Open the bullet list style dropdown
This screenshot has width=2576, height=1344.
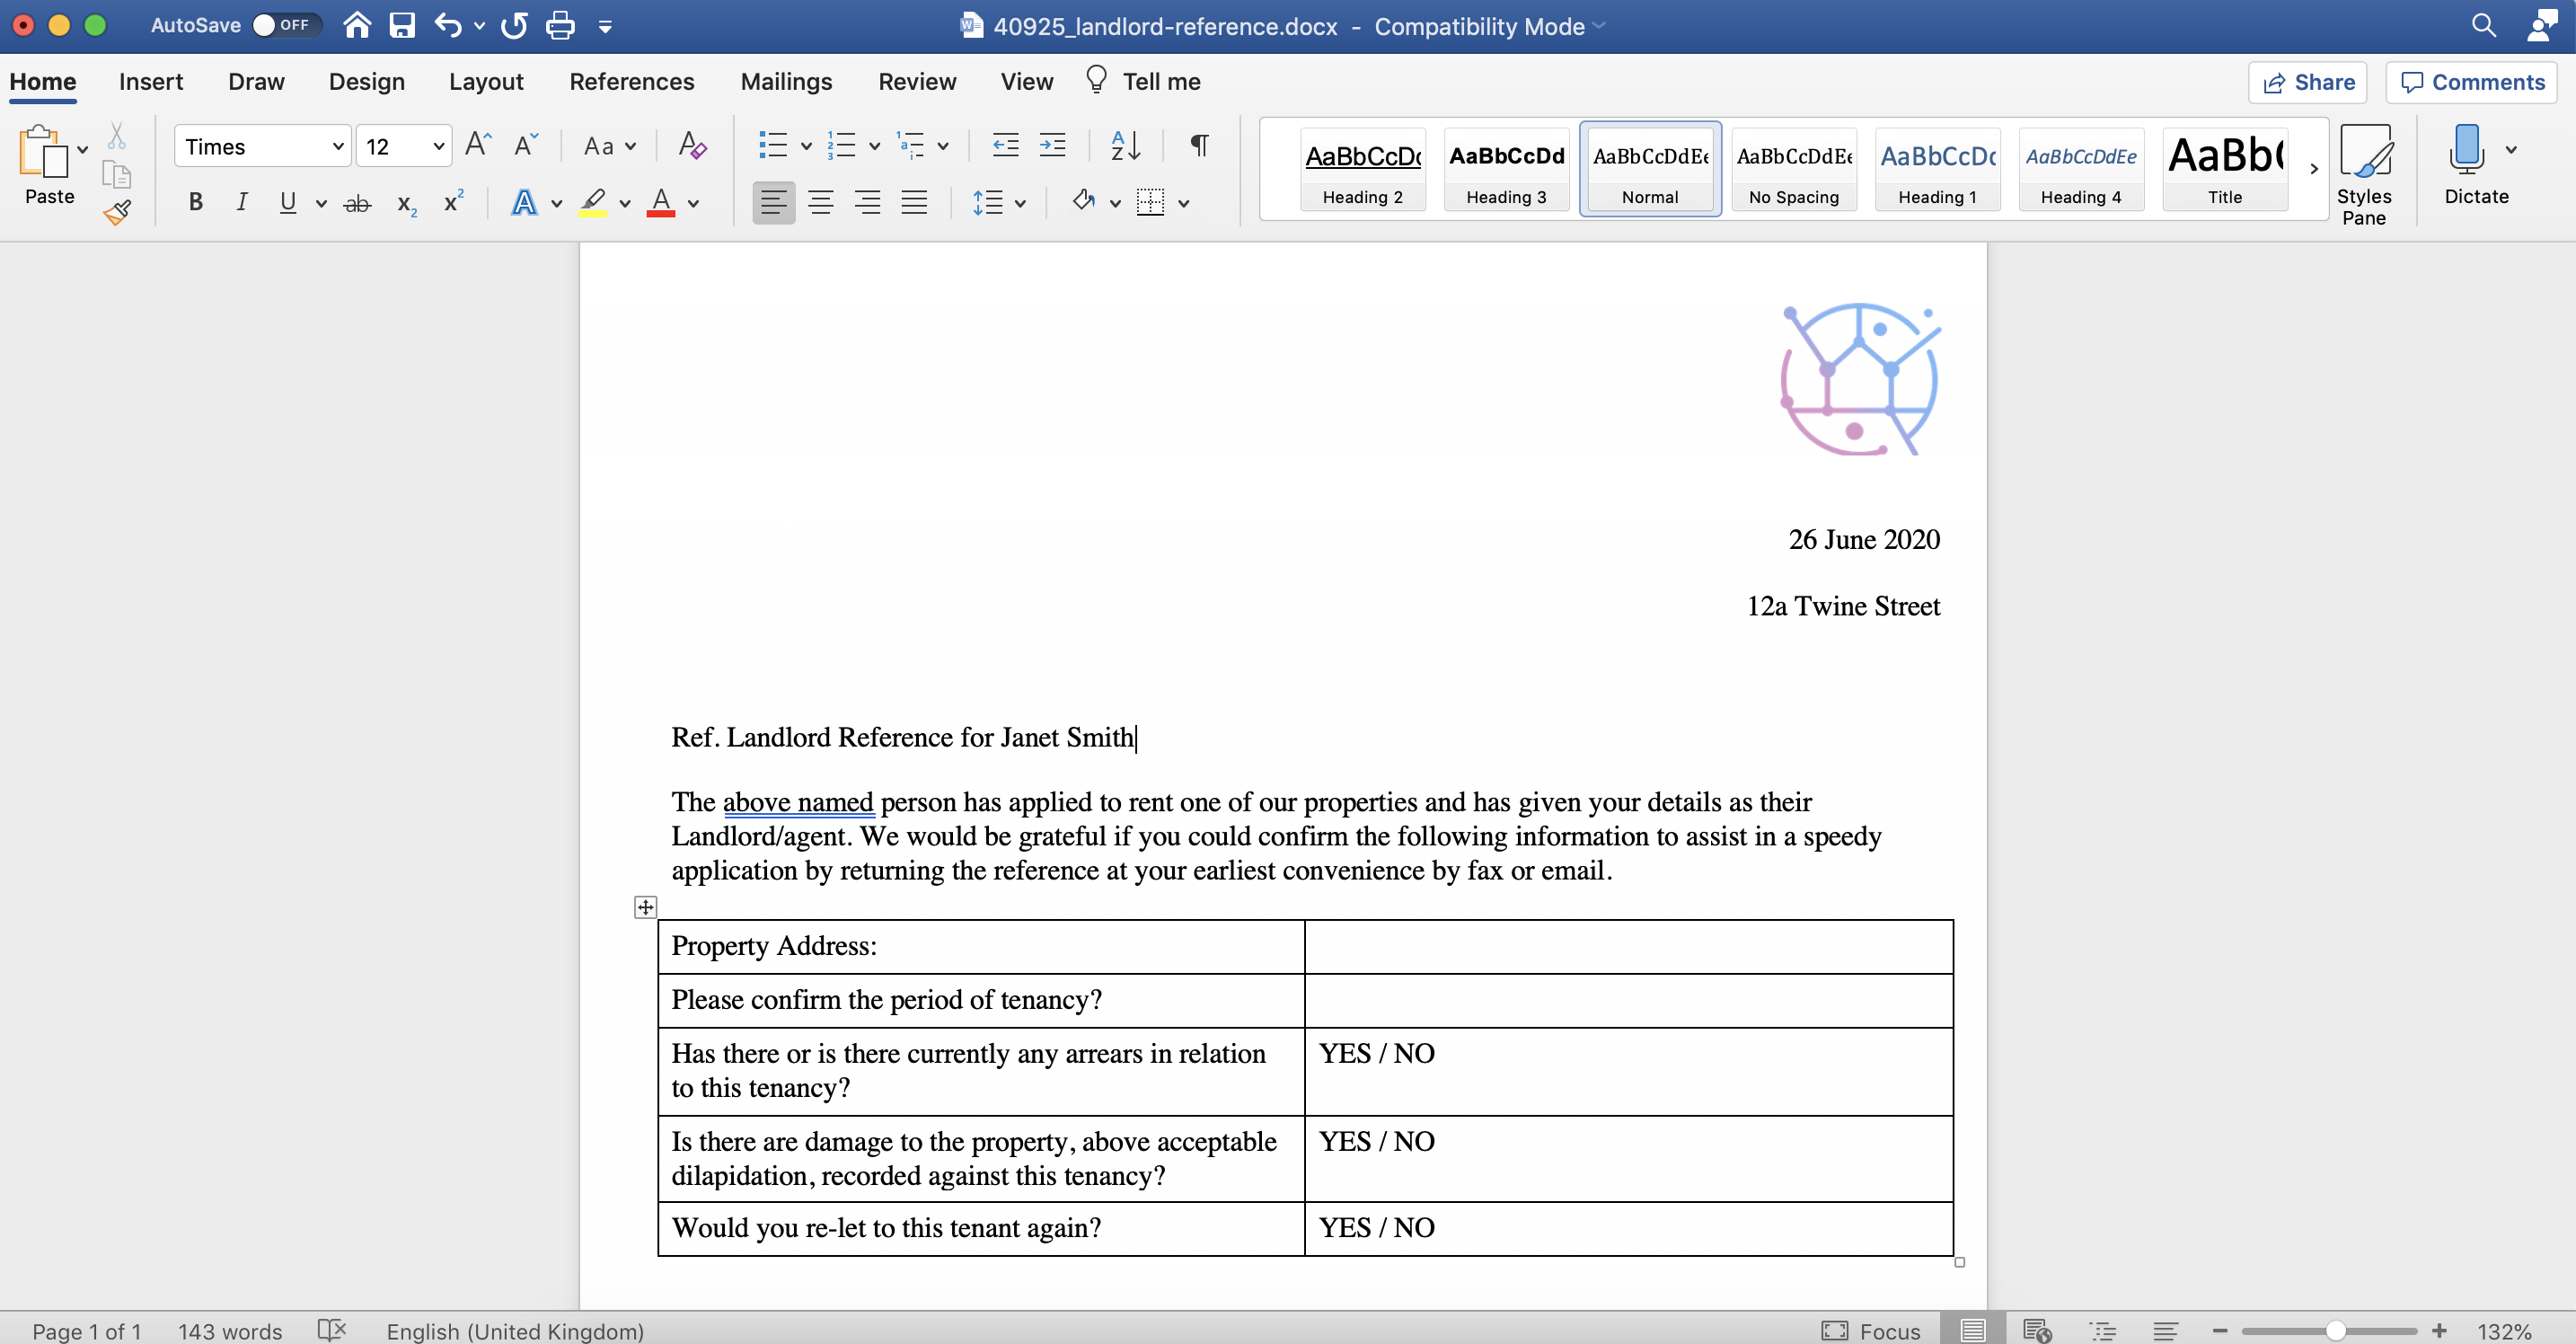[806, 145]
